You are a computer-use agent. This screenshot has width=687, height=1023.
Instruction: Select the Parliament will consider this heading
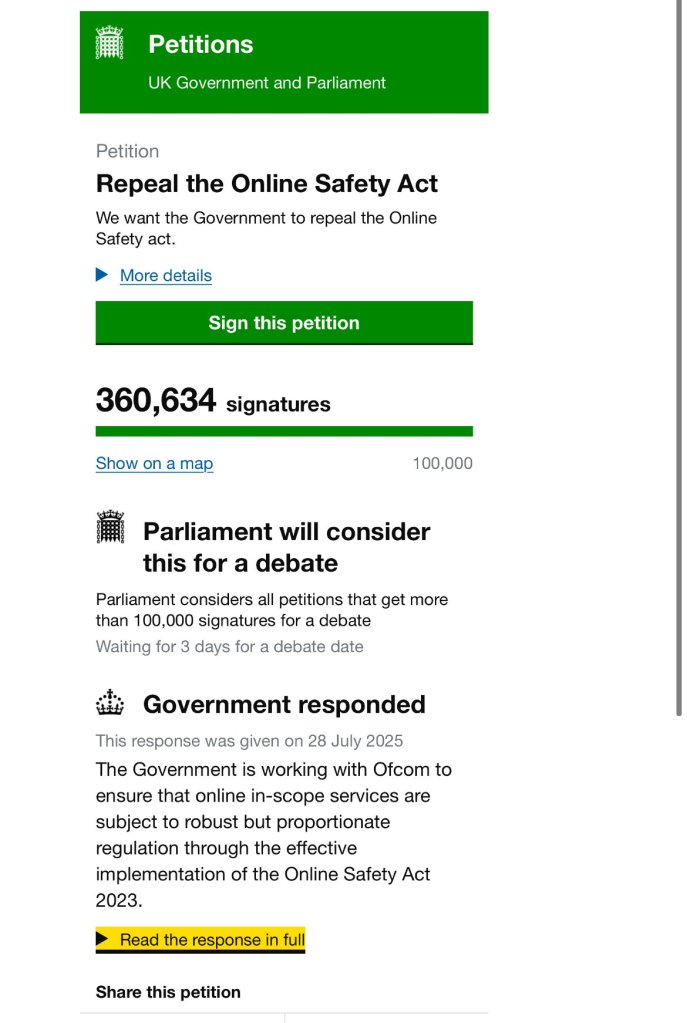pos(286,547)
